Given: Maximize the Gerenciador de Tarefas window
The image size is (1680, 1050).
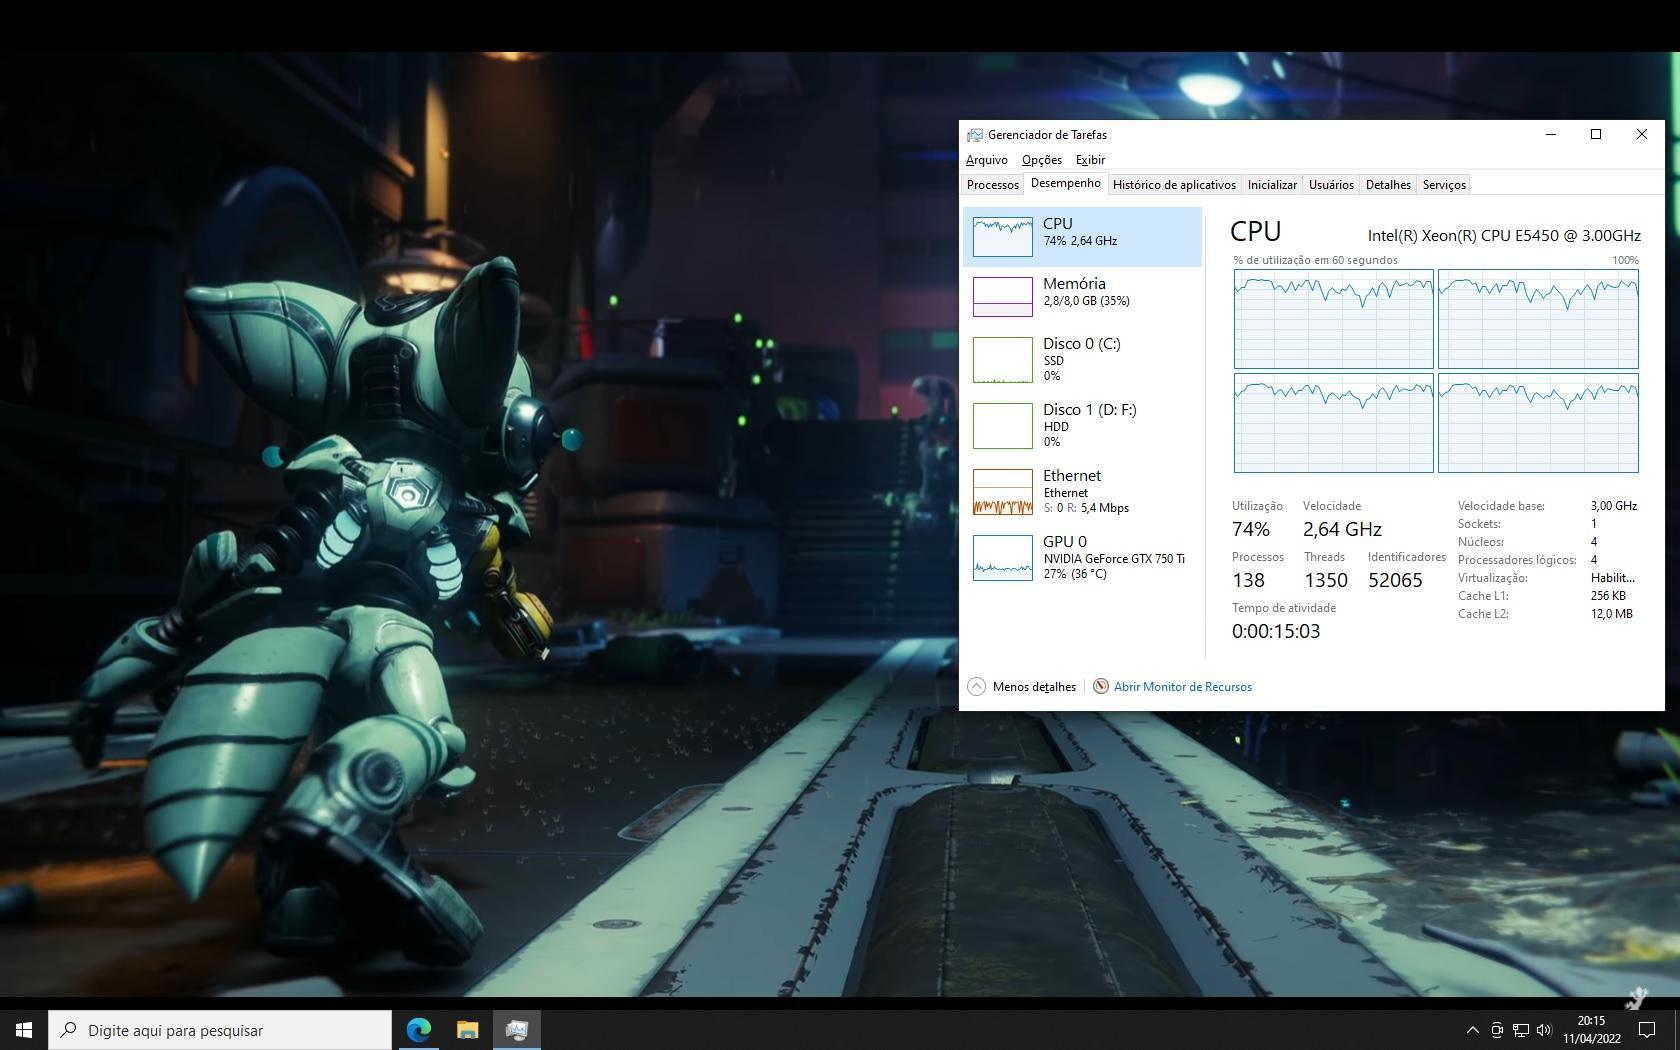Looking at the screenshot, I should [x=1596, y=135].
